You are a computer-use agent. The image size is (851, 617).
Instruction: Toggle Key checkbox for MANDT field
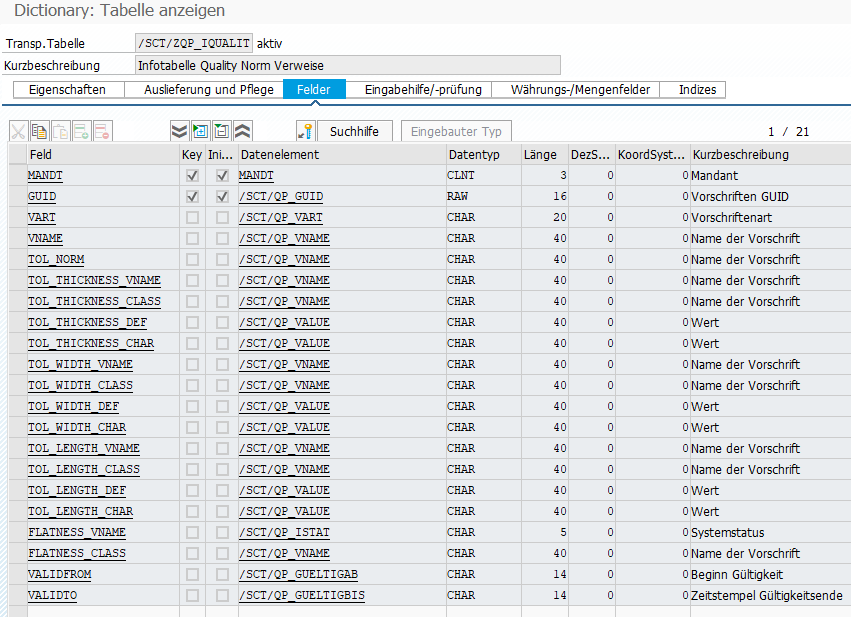192,176
